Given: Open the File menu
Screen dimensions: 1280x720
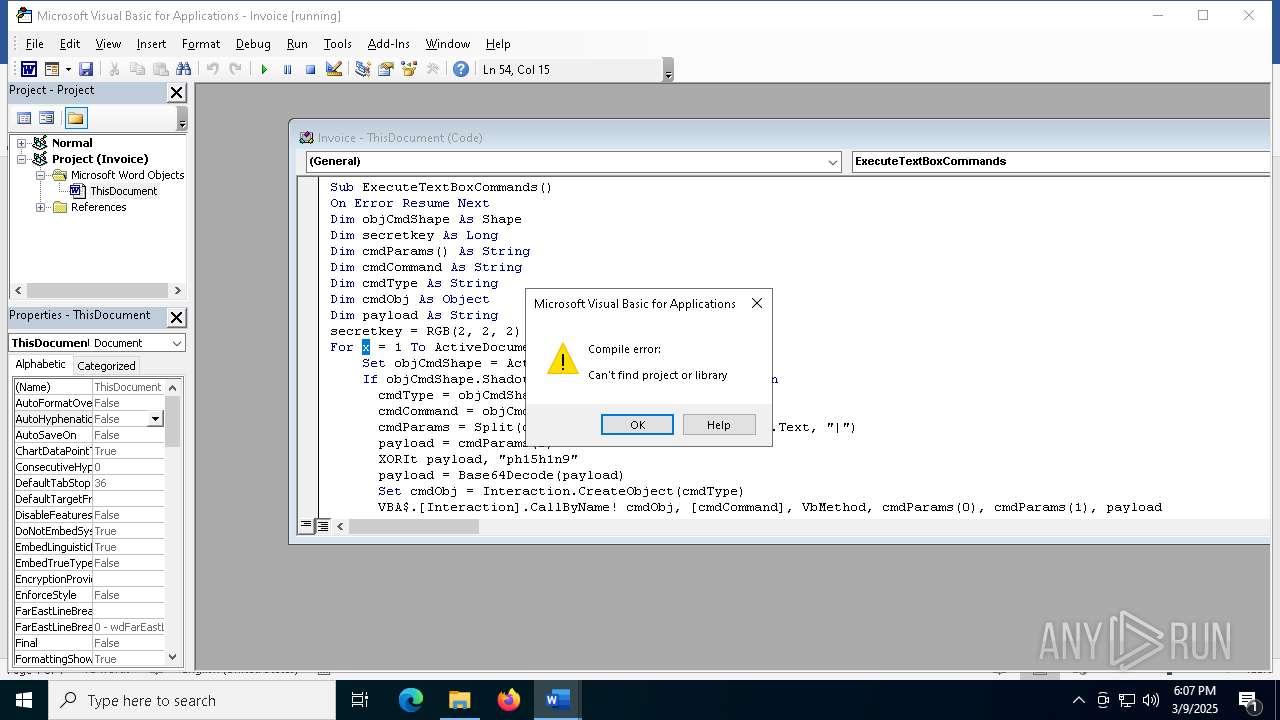Looking at the screenshot, I should pyautogui.click(x=35, y=44).
